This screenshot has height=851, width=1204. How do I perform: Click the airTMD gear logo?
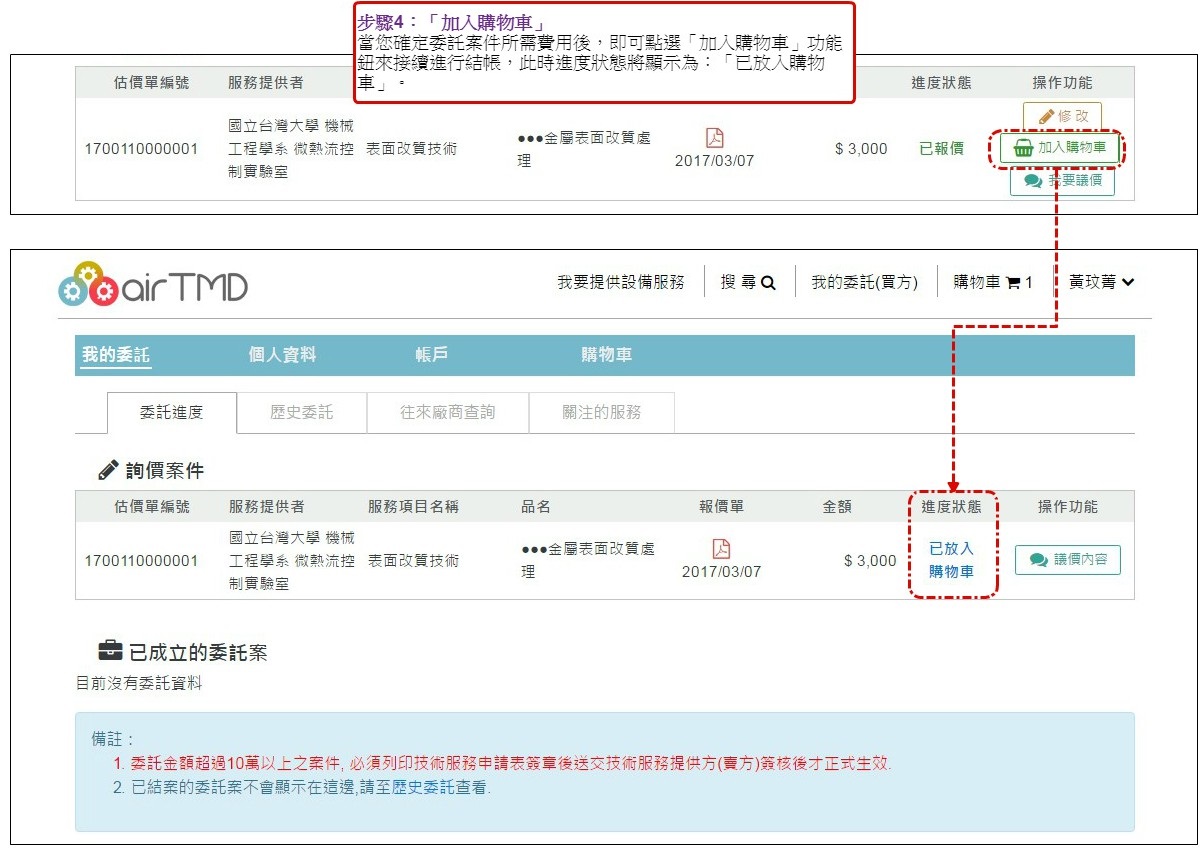tap(88, 284)
